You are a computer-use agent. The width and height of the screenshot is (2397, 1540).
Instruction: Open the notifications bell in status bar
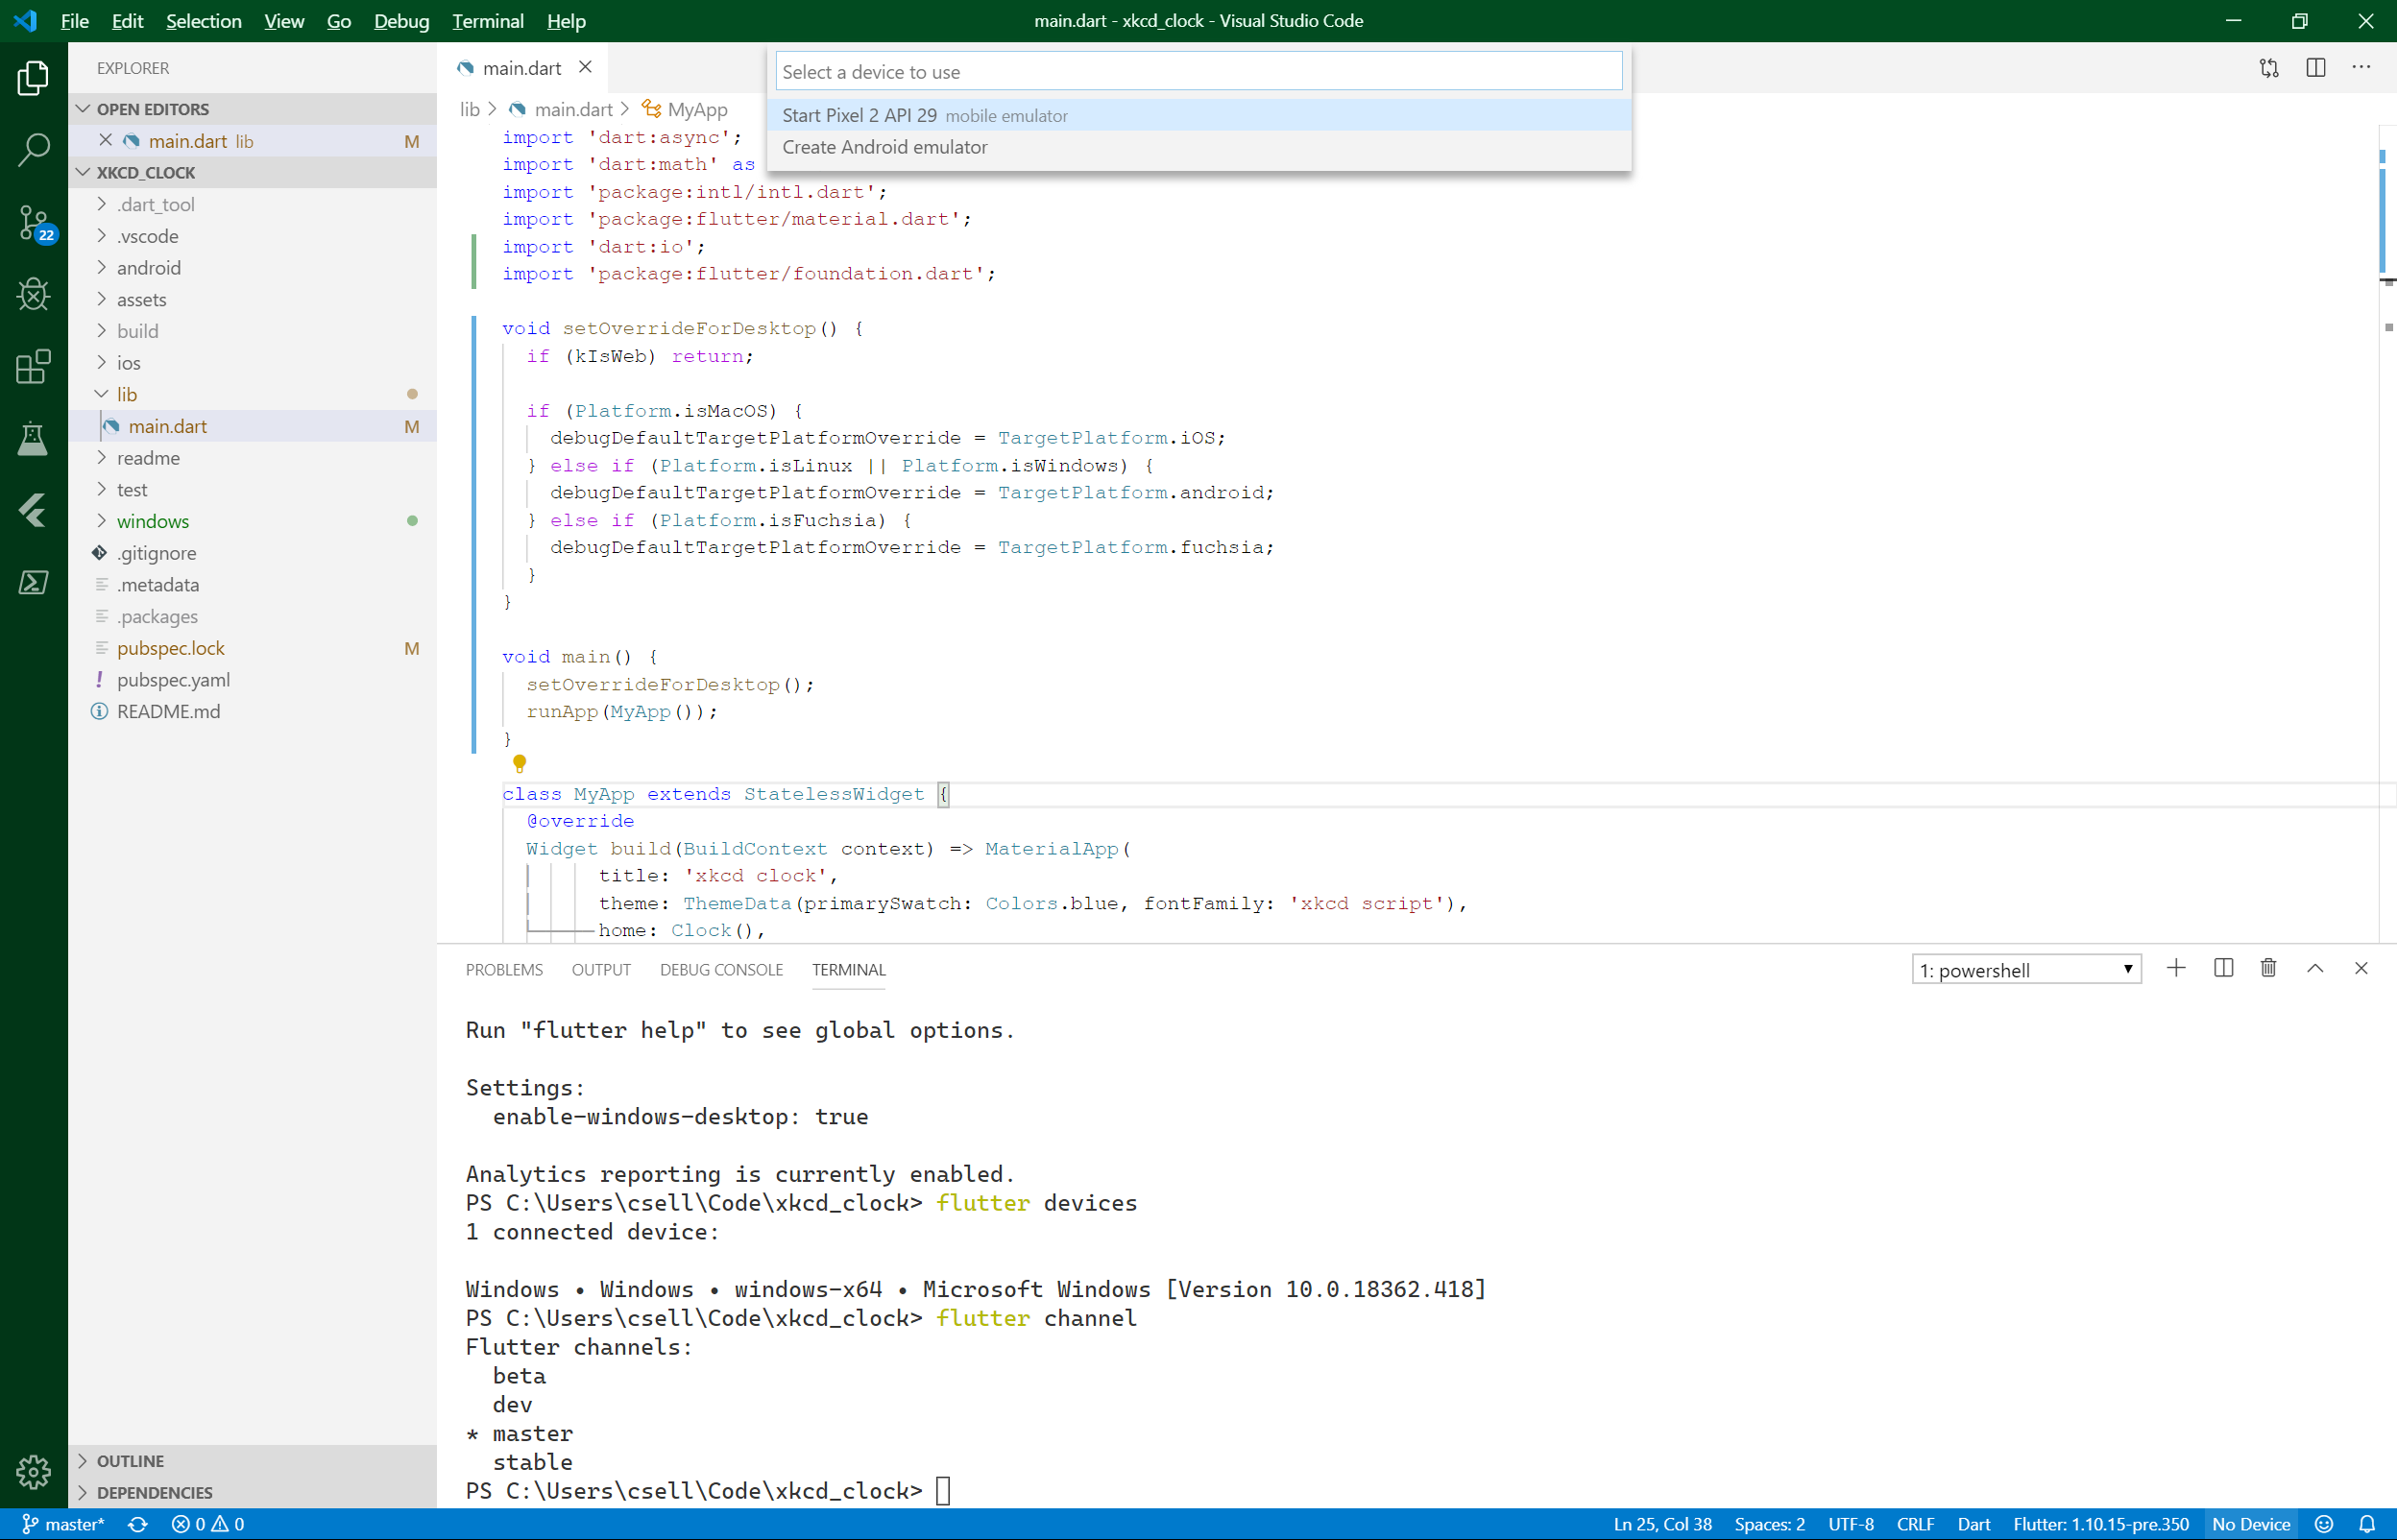click(x=2366, y=1524)
